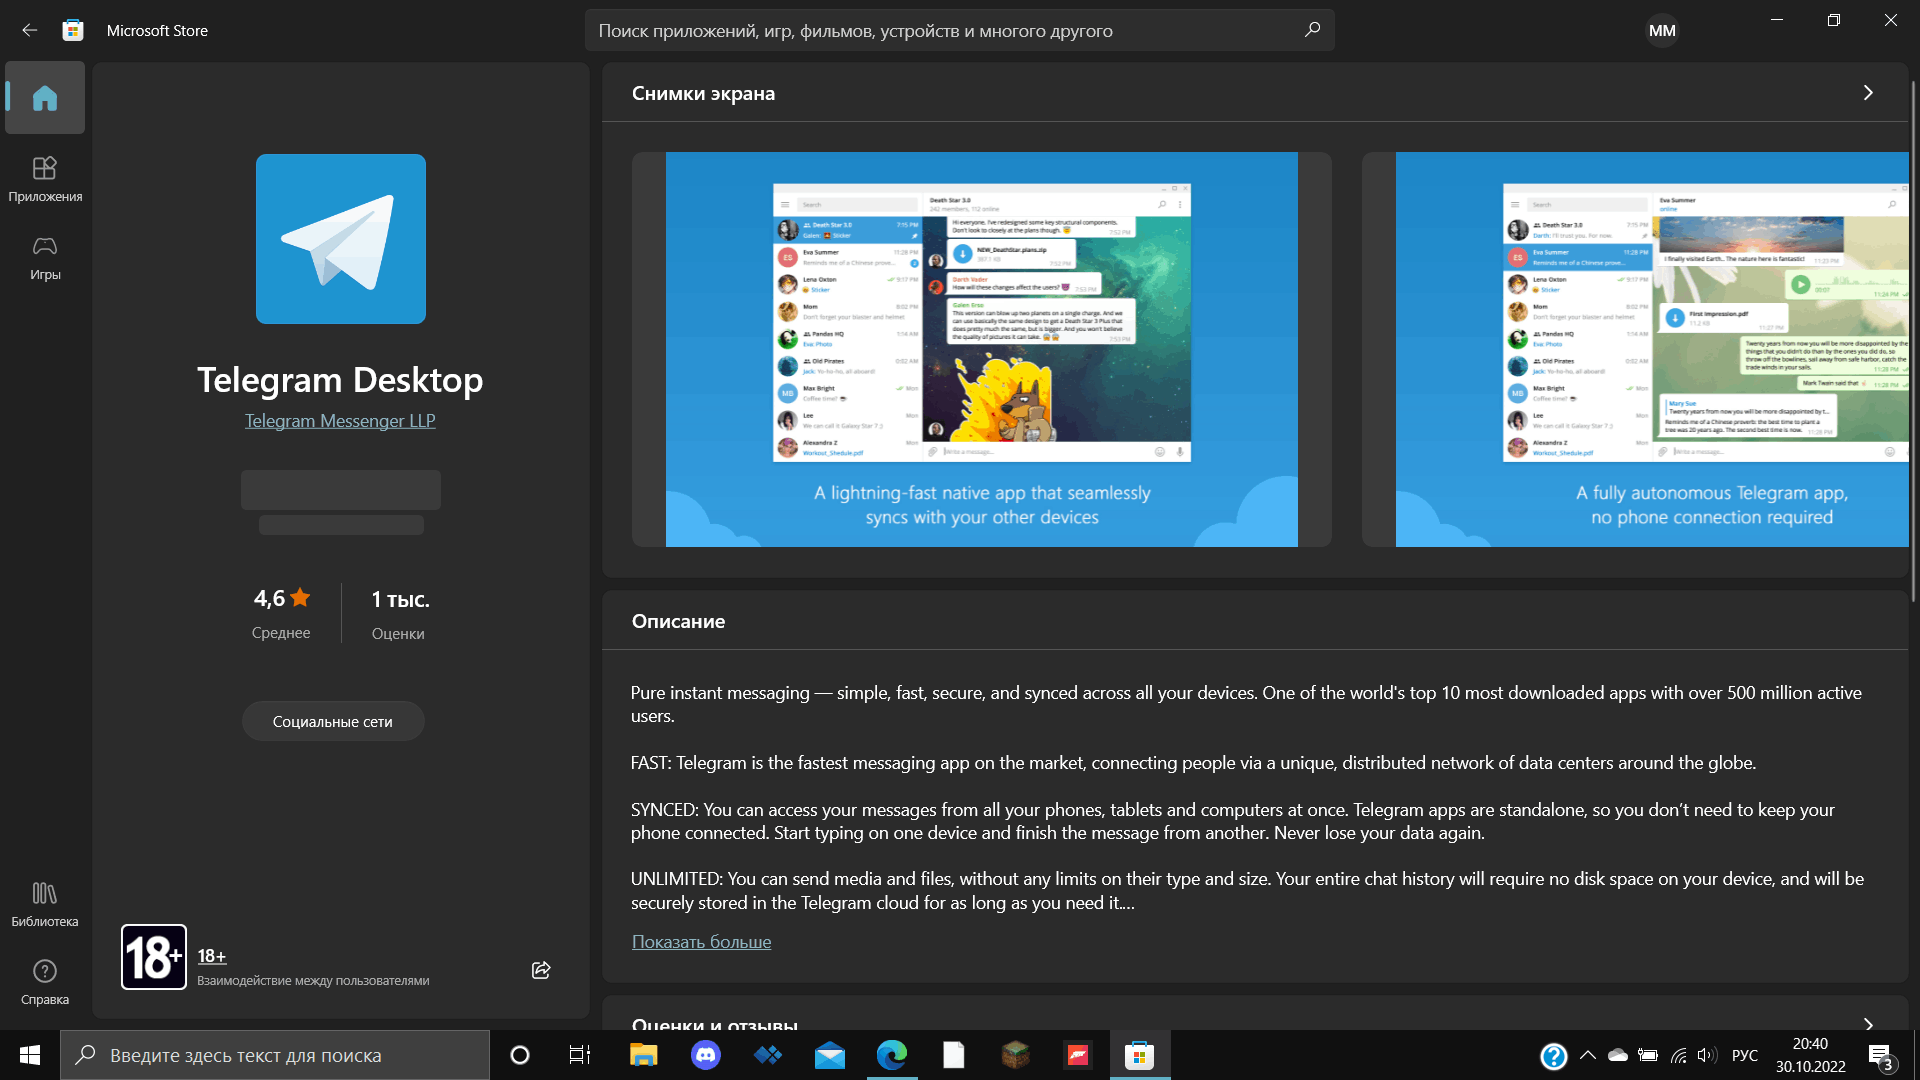Open Telegram Messenger LLP publisher link
The image size is (1920, 1080).
(340, 421)
